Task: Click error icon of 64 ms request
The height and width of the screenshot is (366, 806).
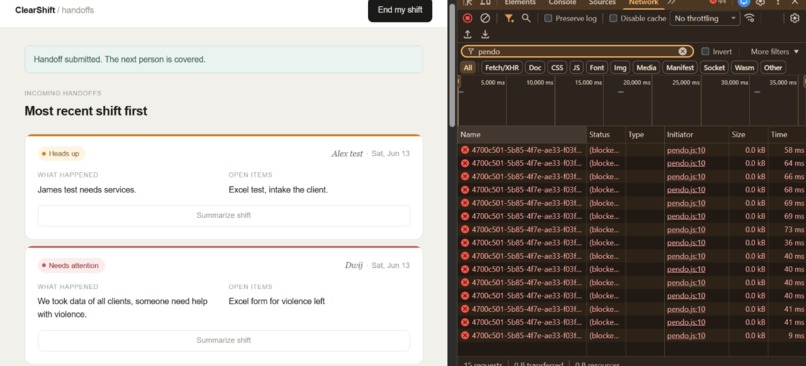Action: tap(465, 163)
